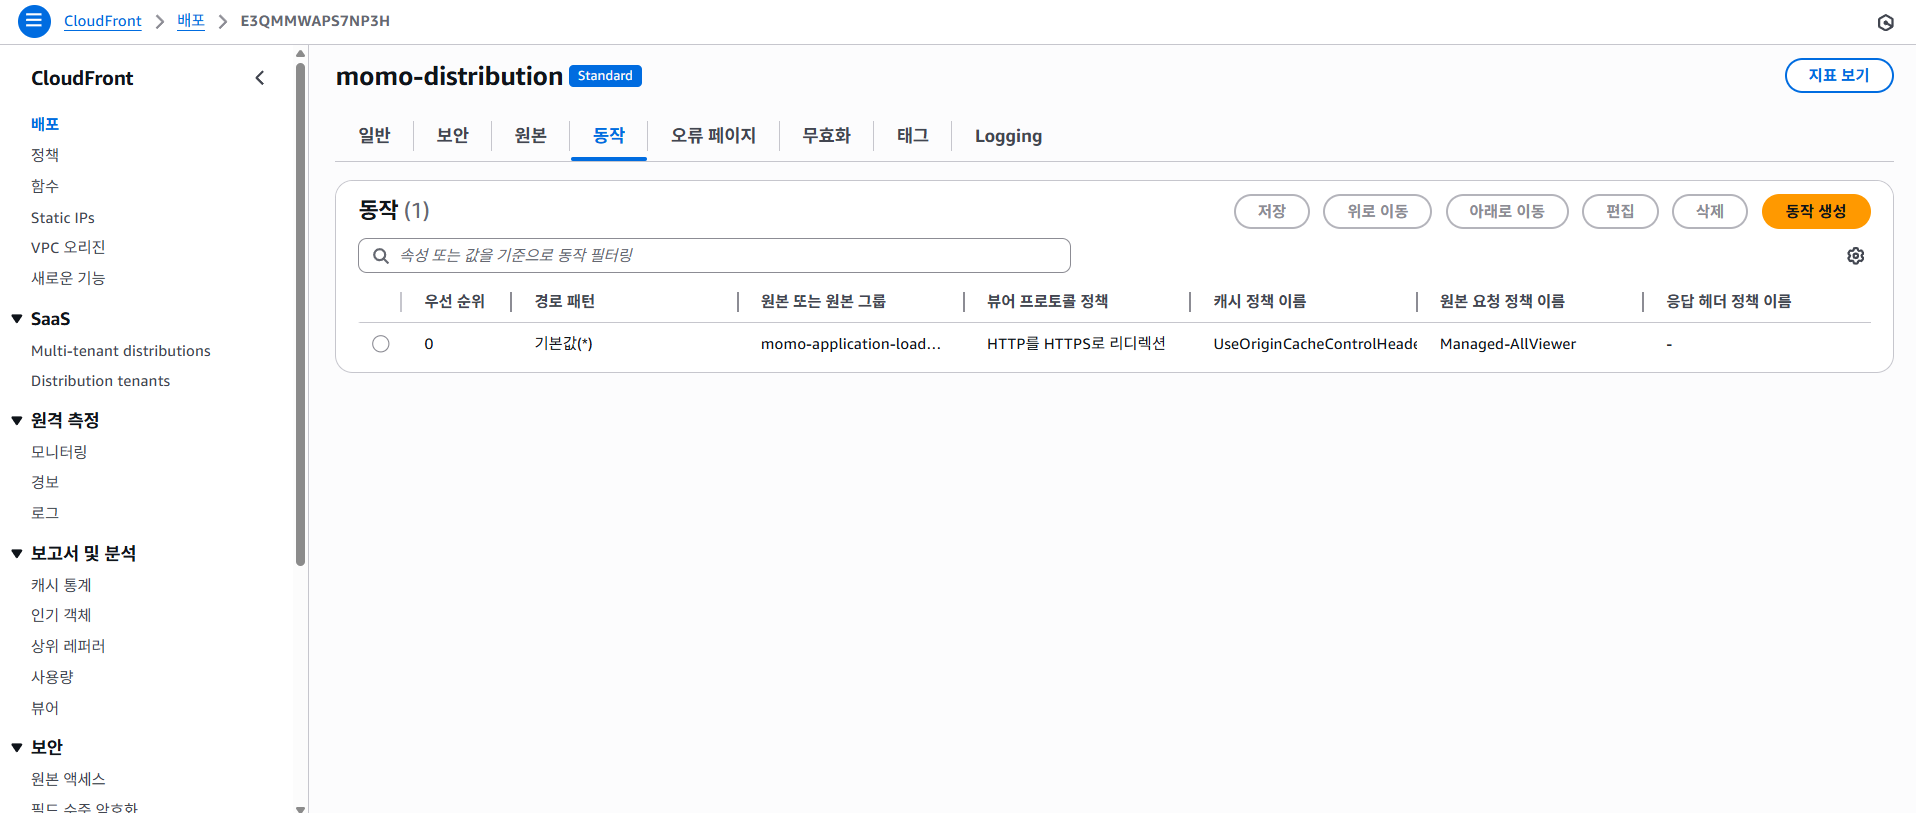This screenshot has height=813, width=1916.
Task: Switch to the 무효화 tab
Action: coord(826,136)
